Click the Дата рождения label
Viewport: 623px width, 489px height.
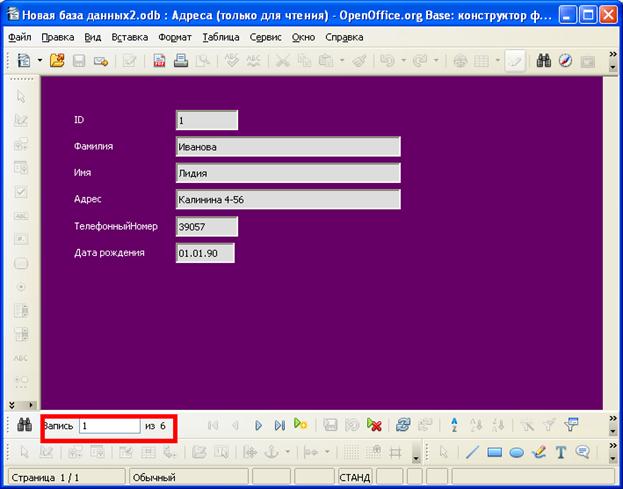pos(109,253)
